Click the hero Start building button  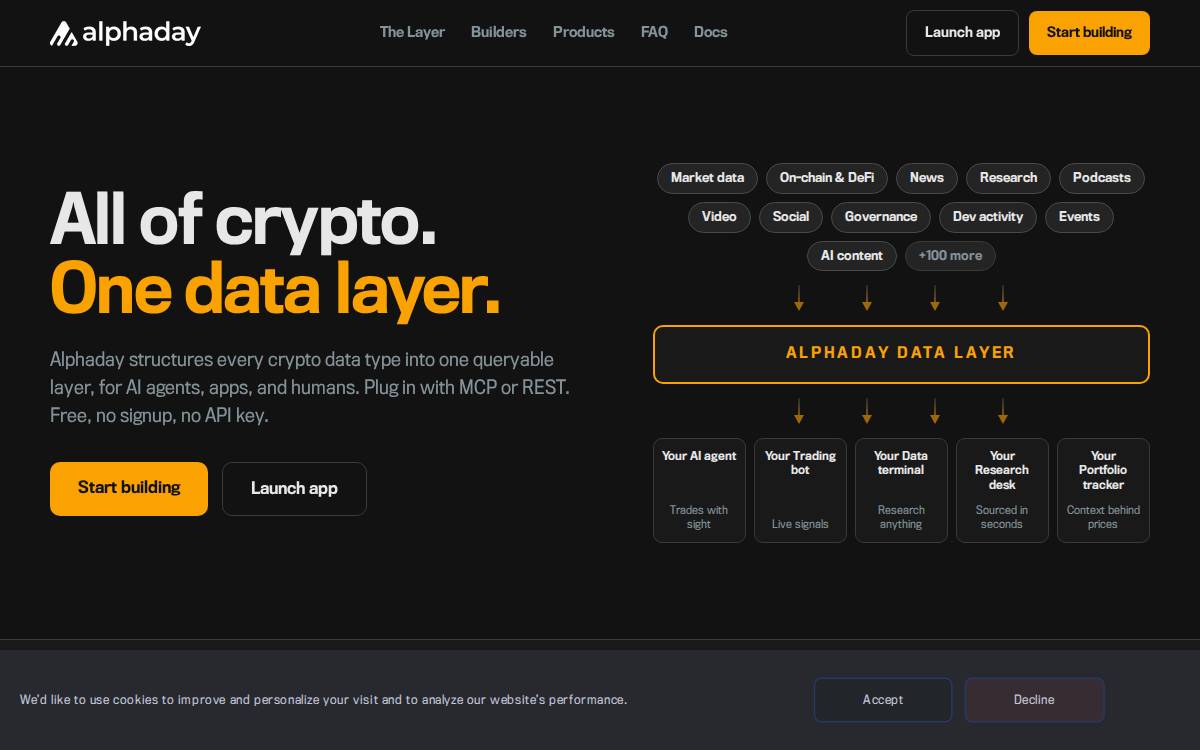[x=129, y=489]
